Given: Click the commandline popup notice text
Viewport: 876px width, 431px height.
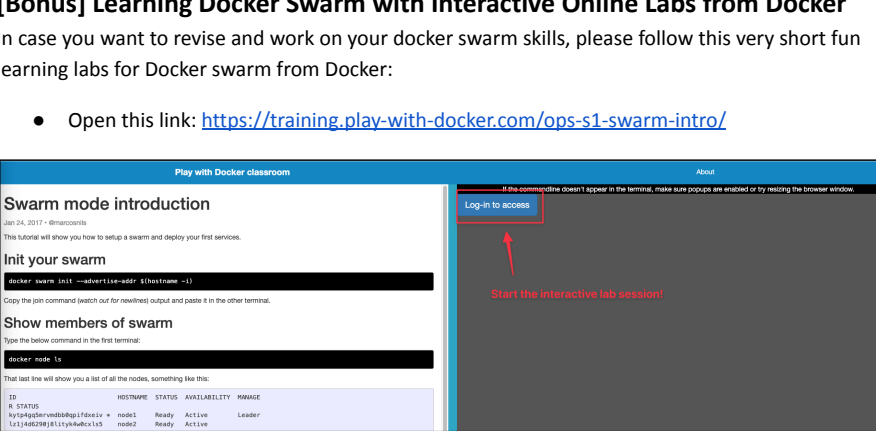Looking at the screenshot, I should pyautogui.click(x=678, y=190).
